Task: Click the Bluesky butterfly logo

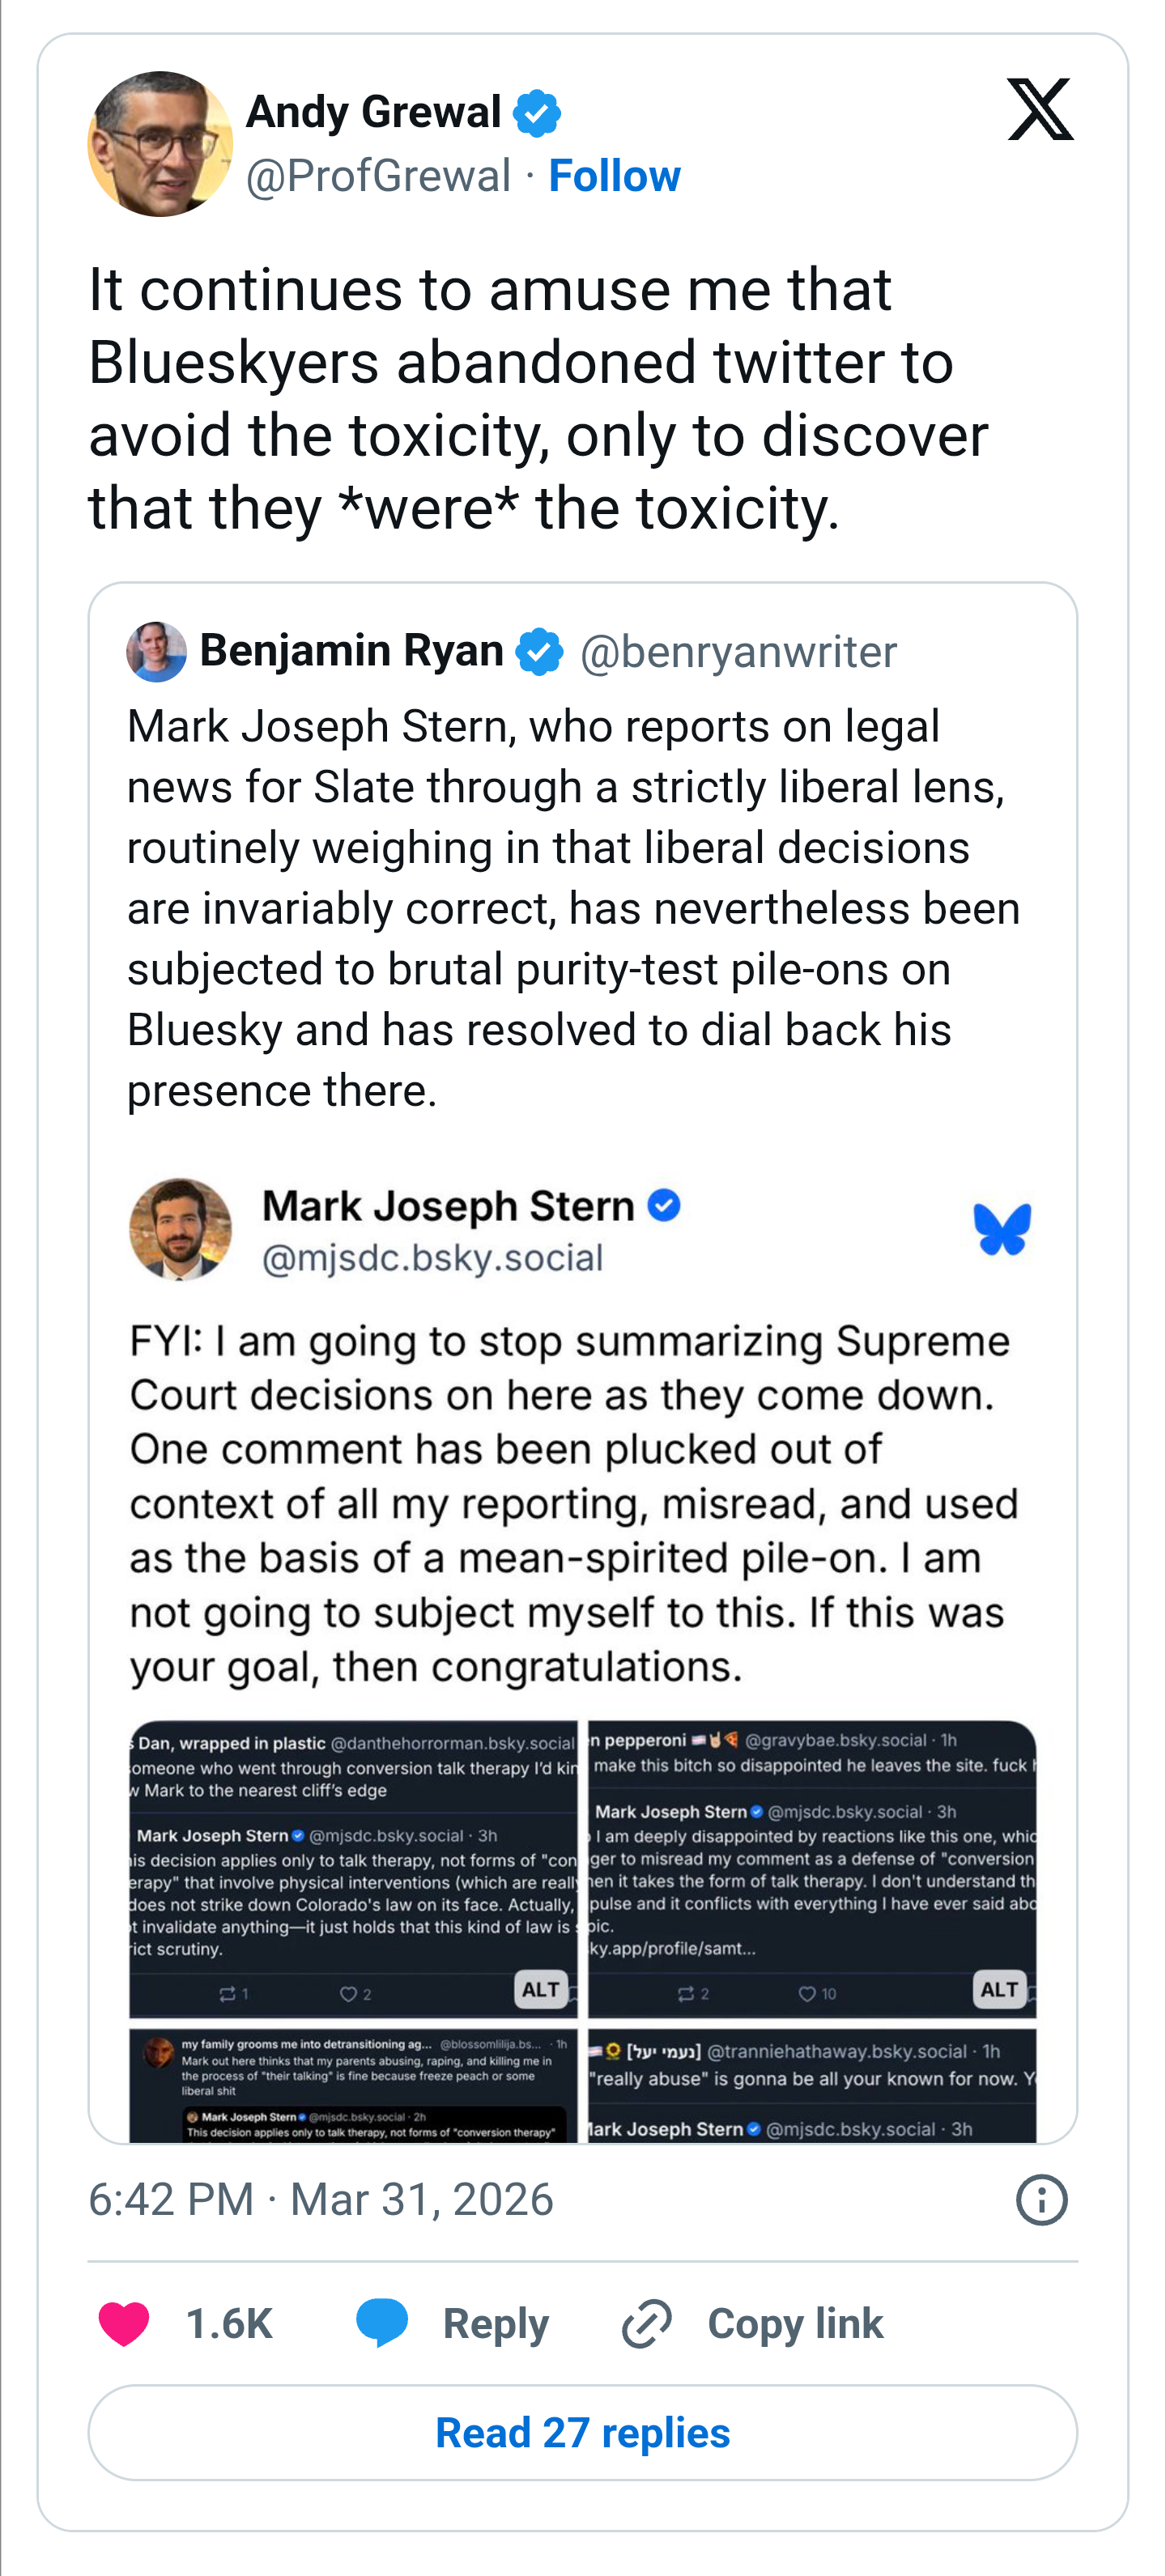Action: [x=1002, y=1229]
